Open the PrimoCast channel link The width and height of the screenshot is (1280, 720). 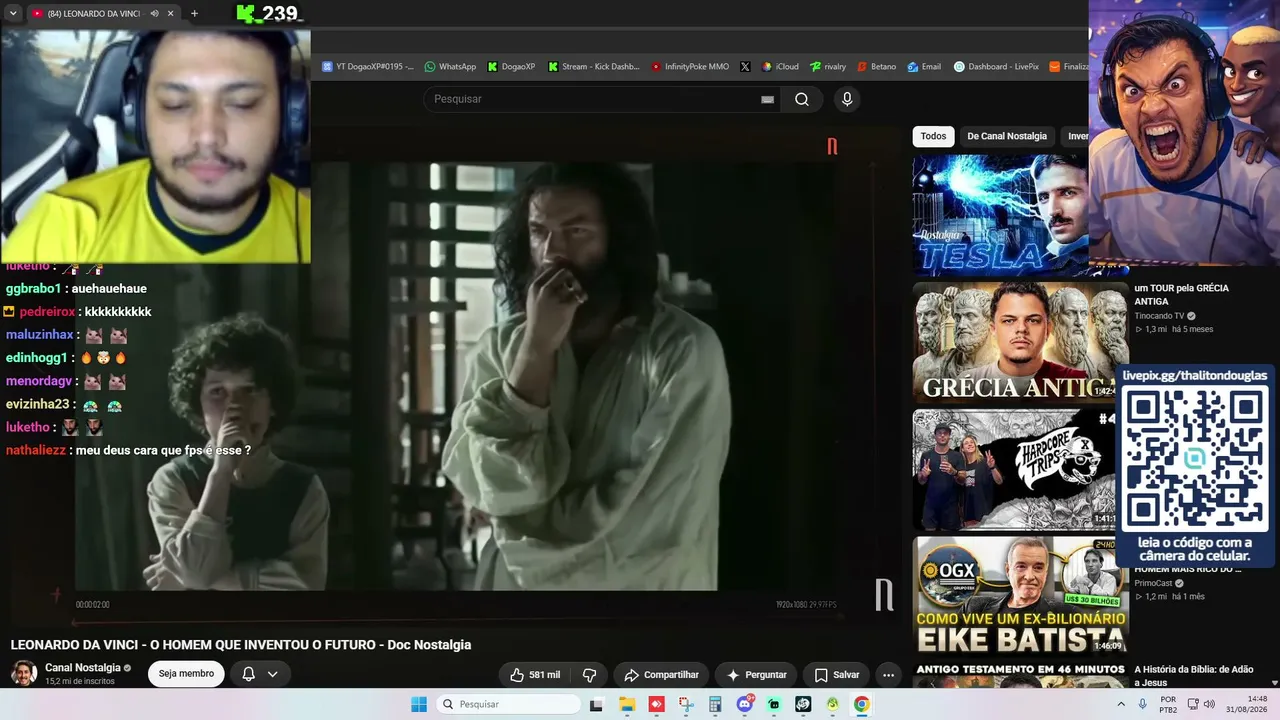(x=1153, y=583)
